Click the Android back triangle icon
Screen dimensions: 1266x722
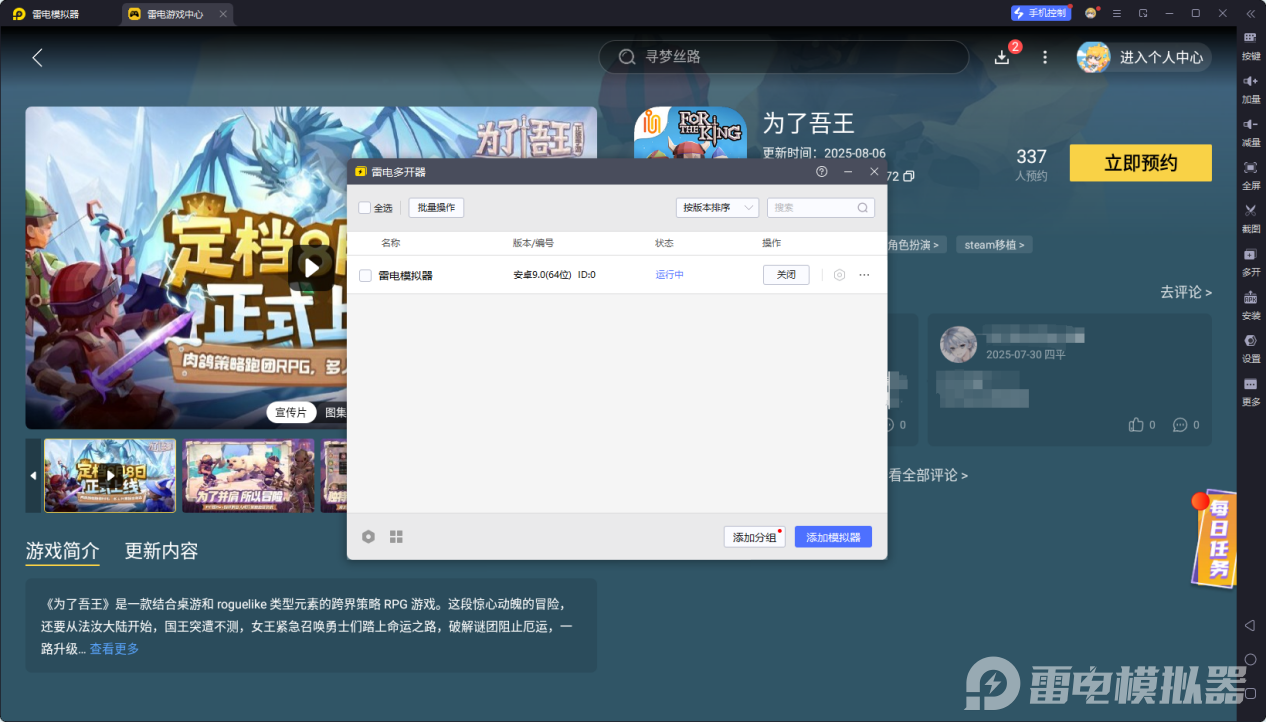click(x=1250, y=625)
